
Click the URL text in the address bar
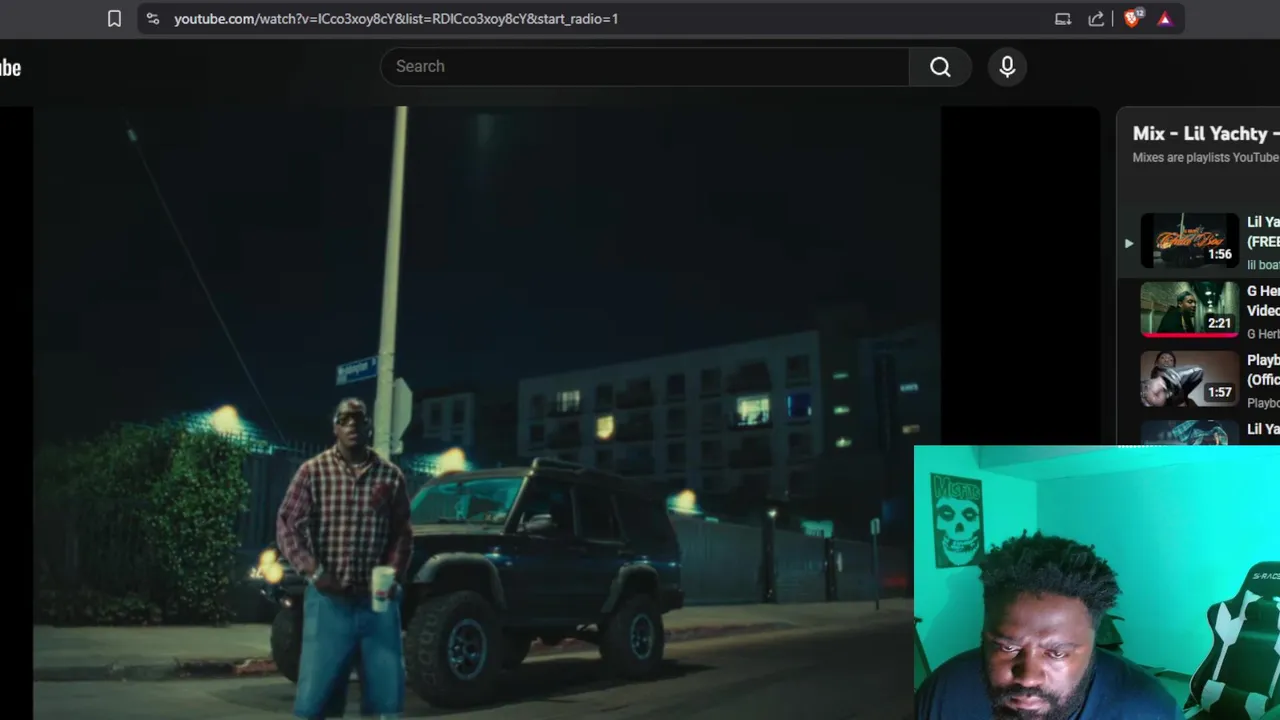(396, 18)
